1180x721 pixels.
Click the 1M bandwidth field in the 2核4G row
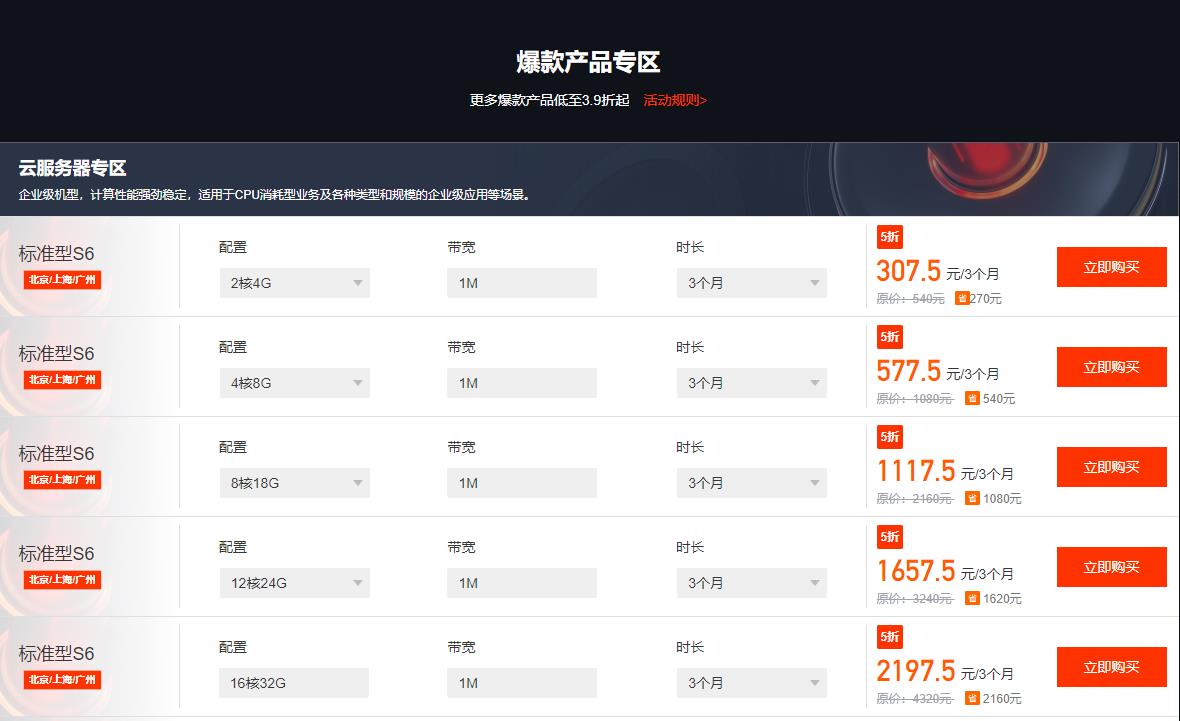pyautogui.click(x=522, y=283)
